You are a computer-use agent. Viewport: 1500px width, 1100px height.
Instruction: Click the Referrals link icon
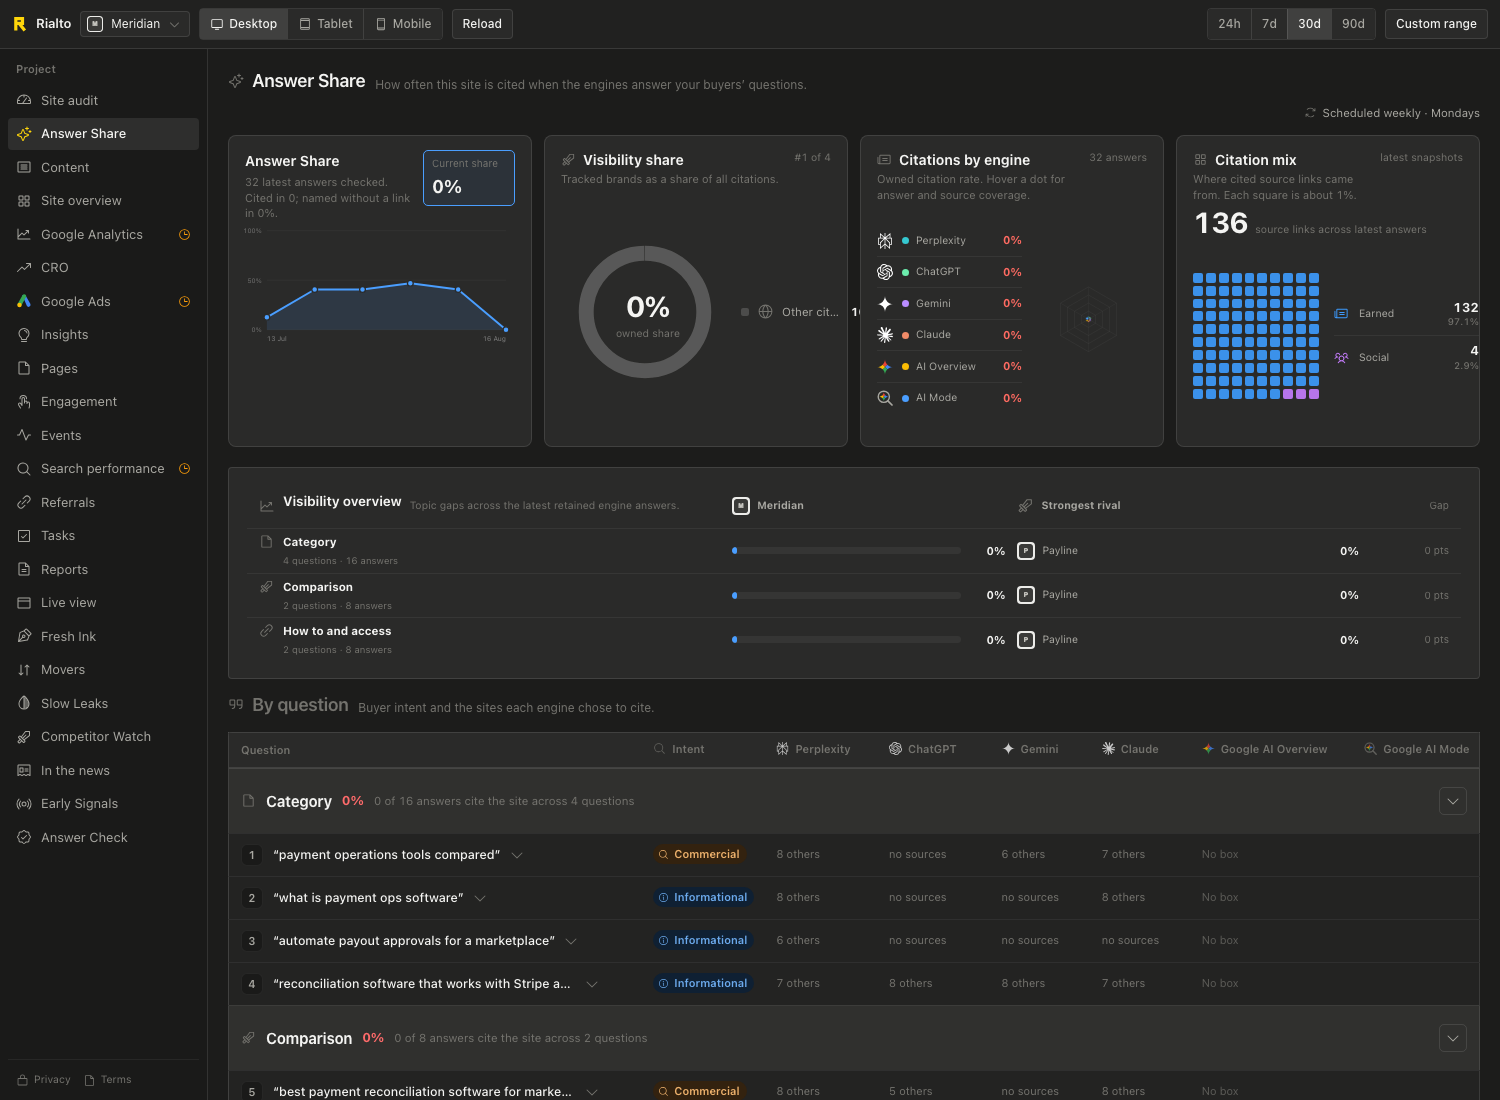[24, 502]
